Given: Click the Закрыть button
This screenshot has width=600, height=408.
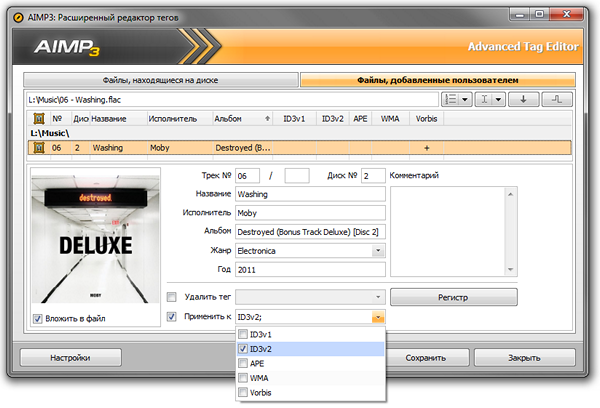Looking at the screenshot, I should (x=525, y=357).
